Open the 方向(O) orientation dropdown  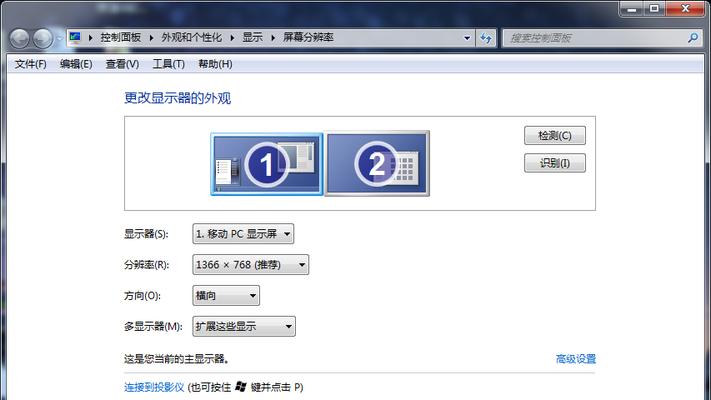[226, 296]
